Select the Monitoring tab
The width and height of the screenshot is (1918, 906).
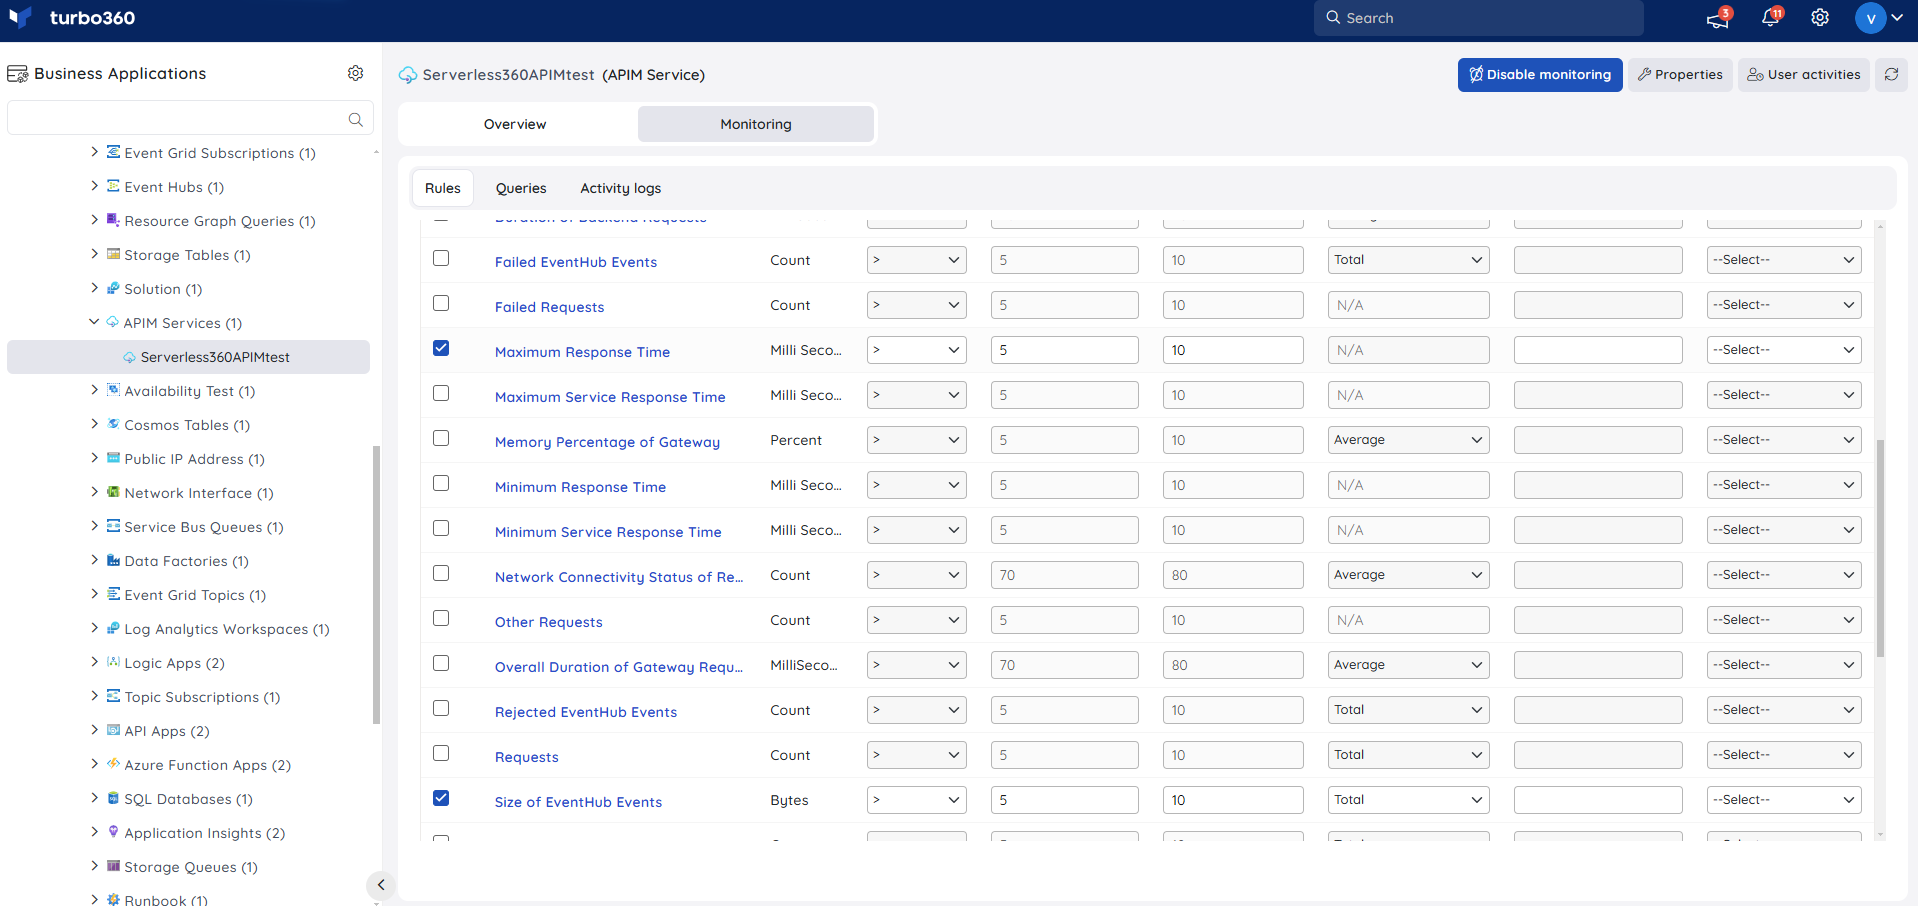(x=755, y=124)
